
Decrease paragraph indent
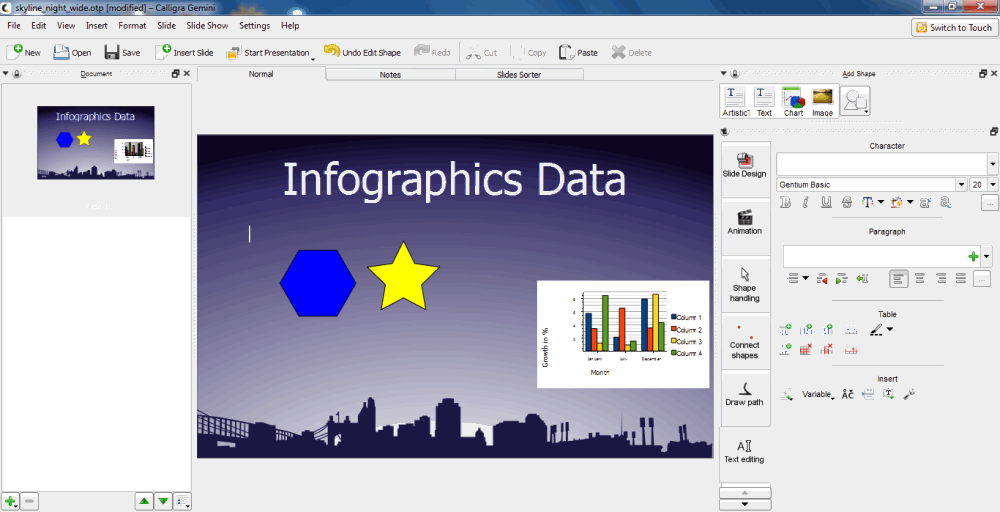point(821,279)
